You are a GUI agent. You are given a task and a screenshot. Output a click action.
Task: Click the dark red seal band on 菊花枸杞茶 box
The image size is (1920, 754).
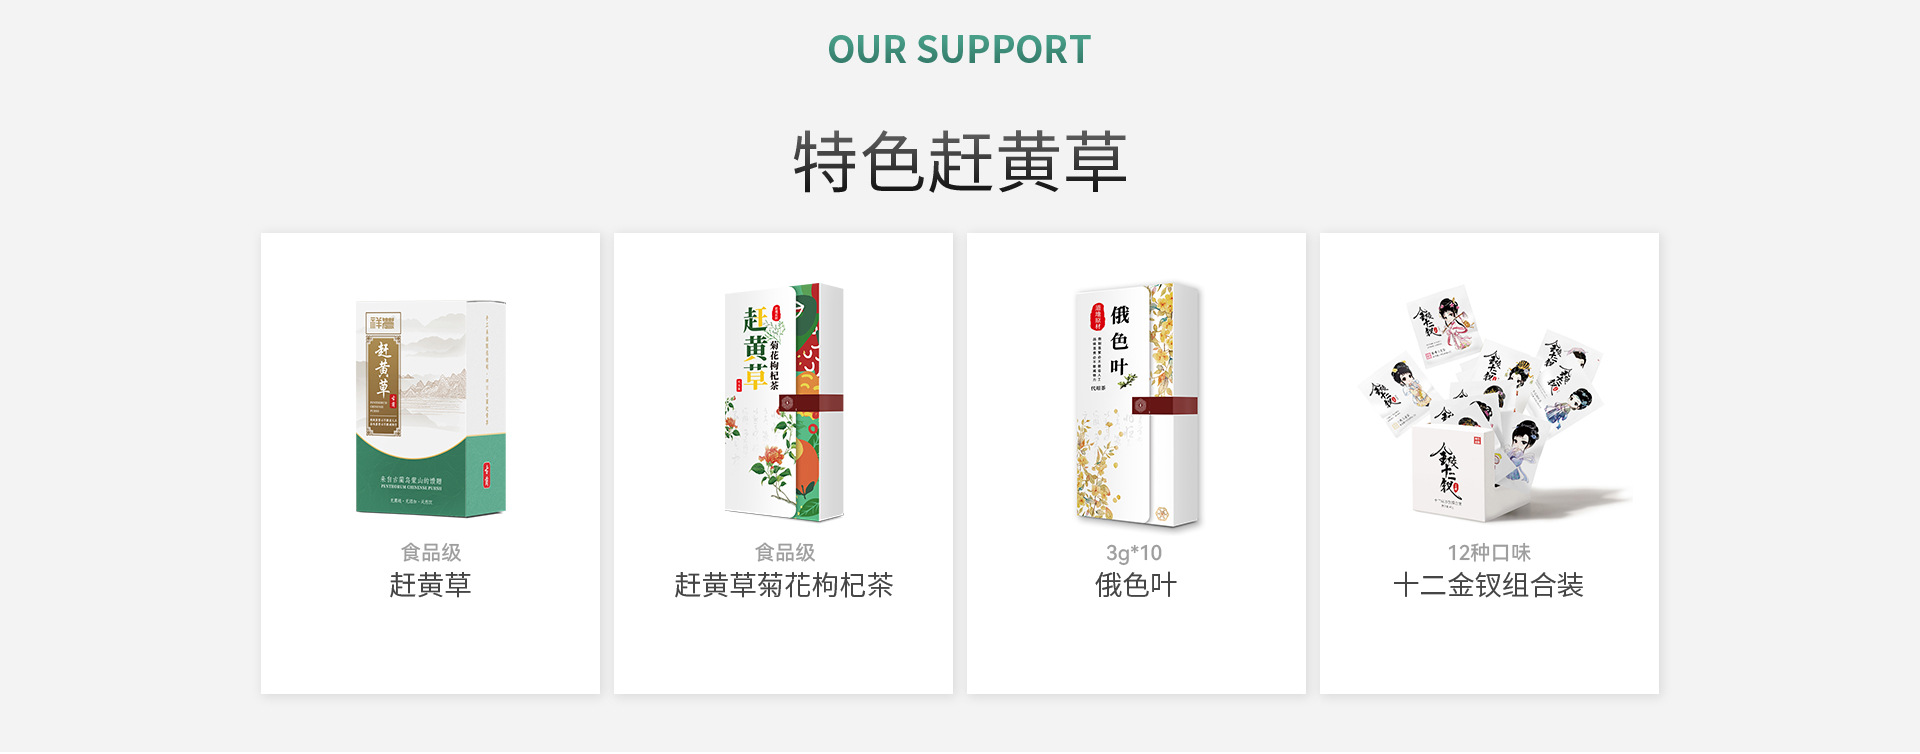click(x=810, y=403)
